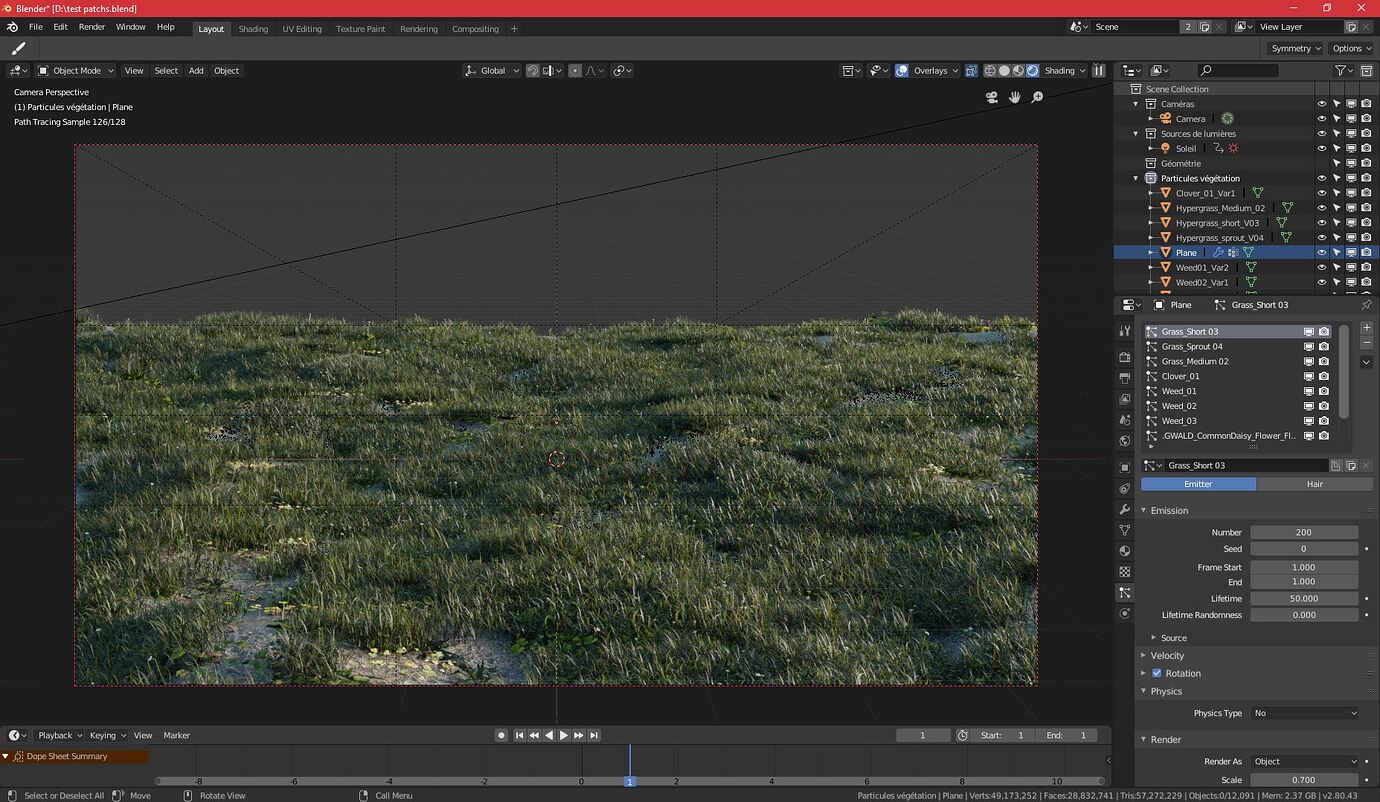Hide Clover_01_Var1 in the viewport
The height and width of the screenshot is (802, 1380).
[1321, 193]
